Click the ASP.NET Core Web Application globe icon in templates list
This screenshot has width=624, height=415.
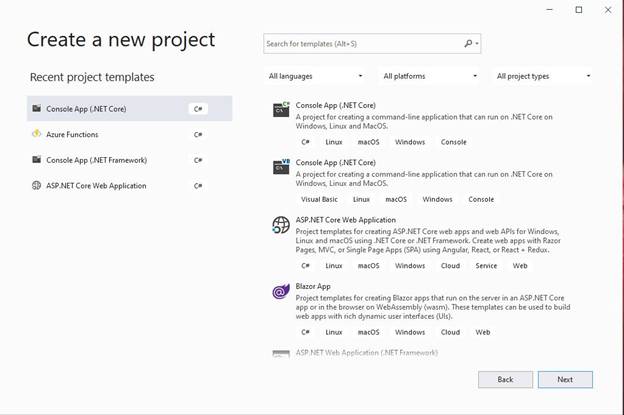click(x=281, y=225)
